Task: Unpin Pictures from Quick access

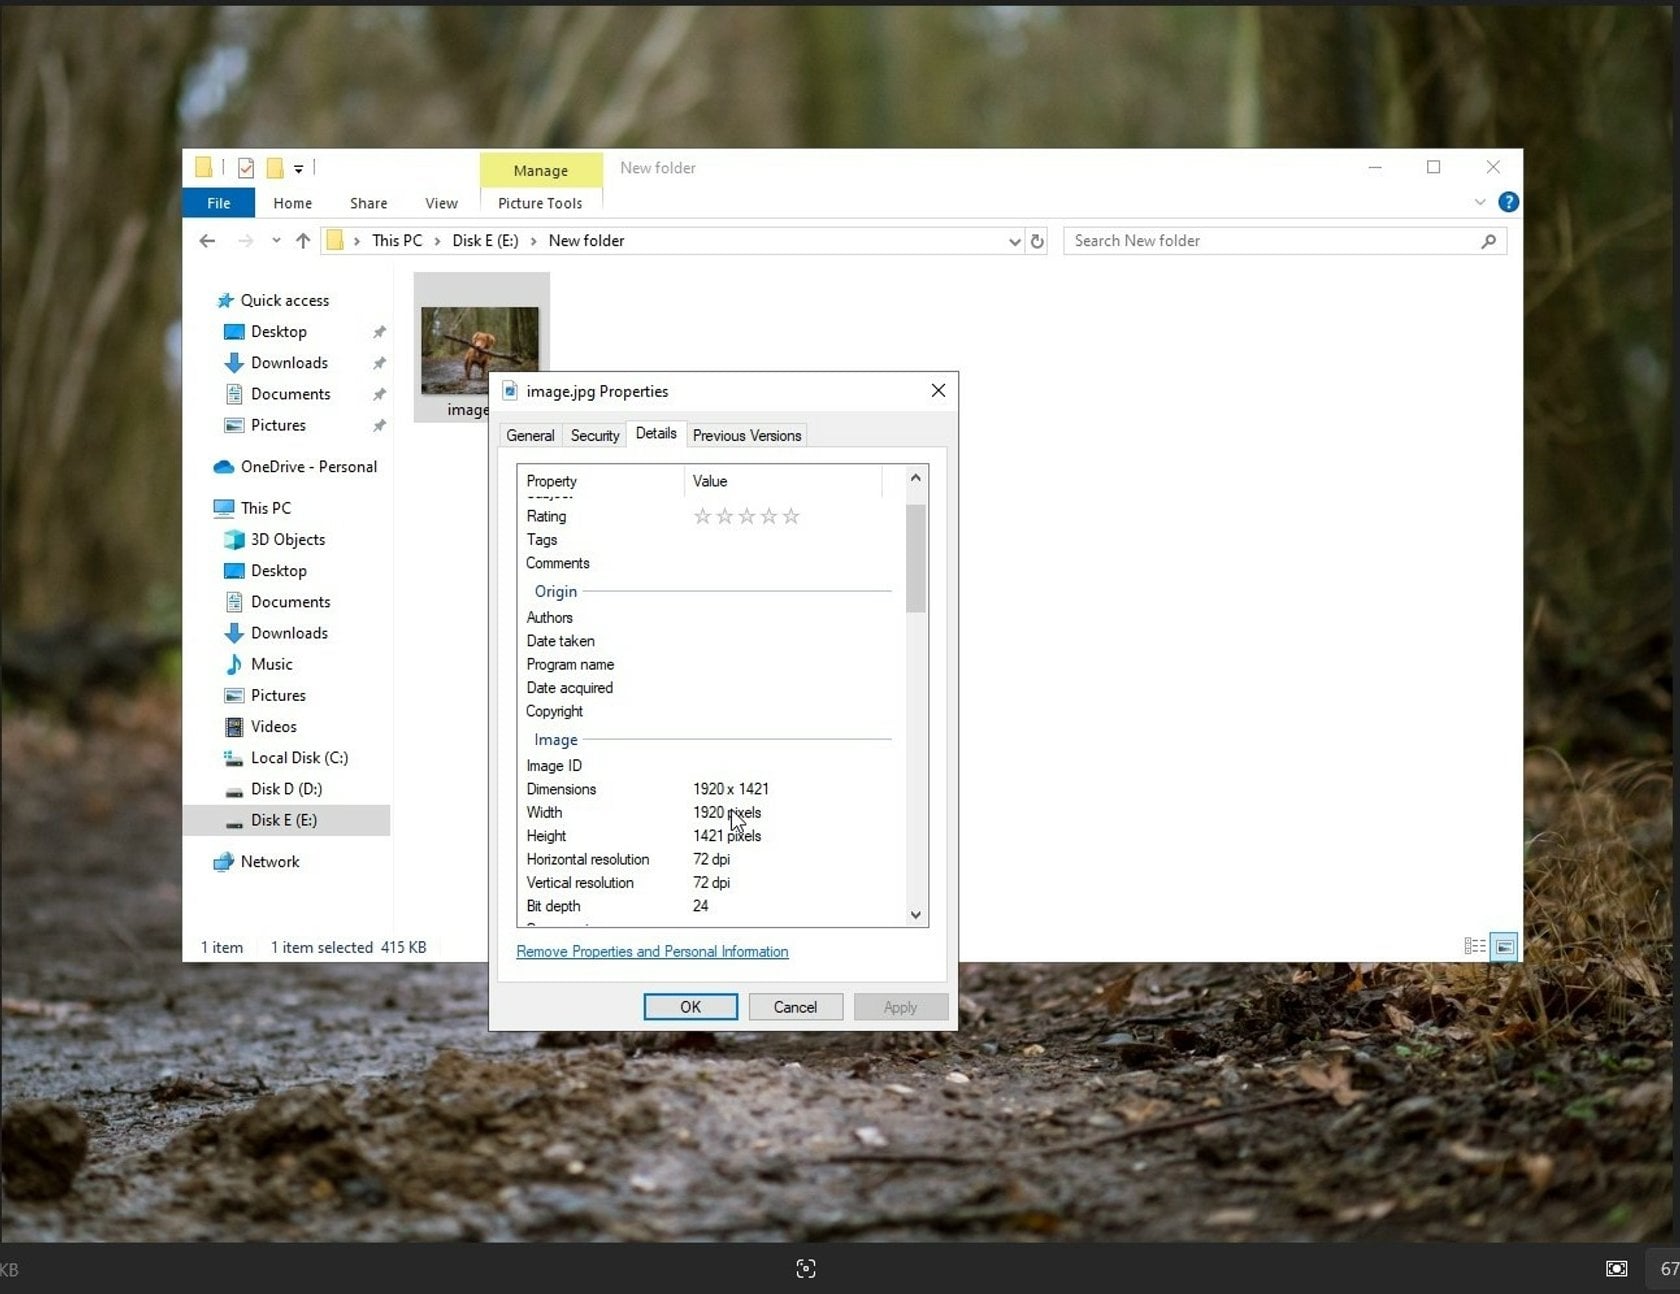Action: point(379,425)
